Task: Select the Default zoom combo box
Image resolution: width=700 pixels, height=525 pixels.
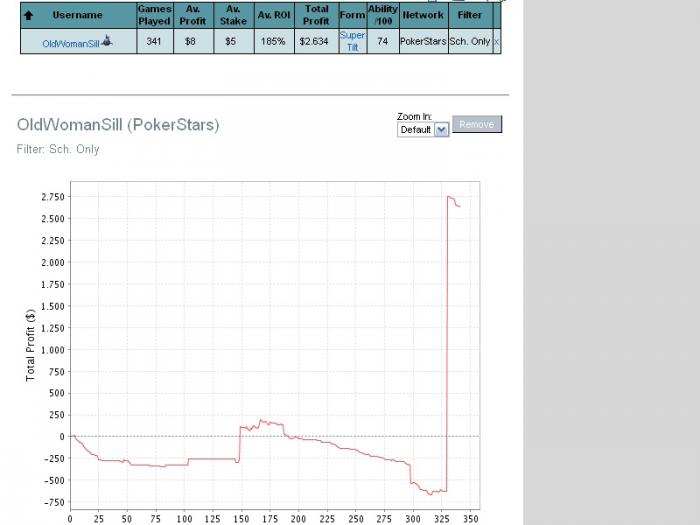Action: (423, 130)
